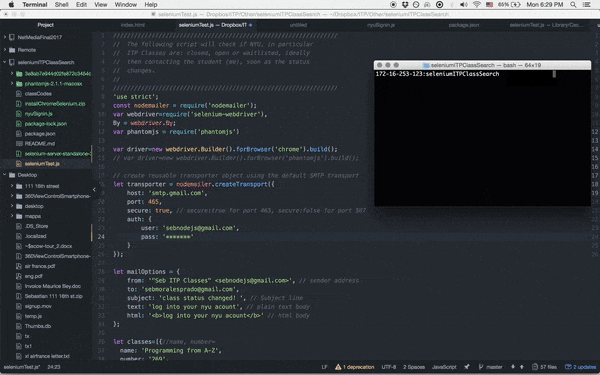Image resolution: width=600 pixels, height=375 pixels.
Task: Switch to the package.json tab
Action: (x=463, y=25)
